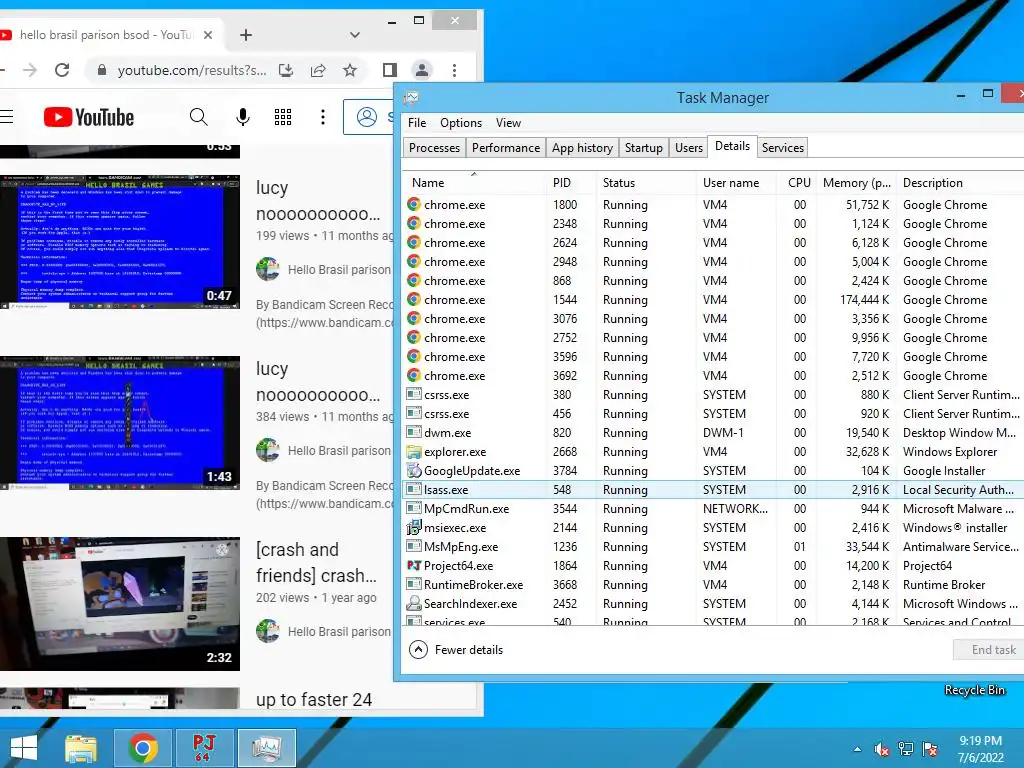Click the Windows Start button
The image size is (1024, 768).
(24, 748)
